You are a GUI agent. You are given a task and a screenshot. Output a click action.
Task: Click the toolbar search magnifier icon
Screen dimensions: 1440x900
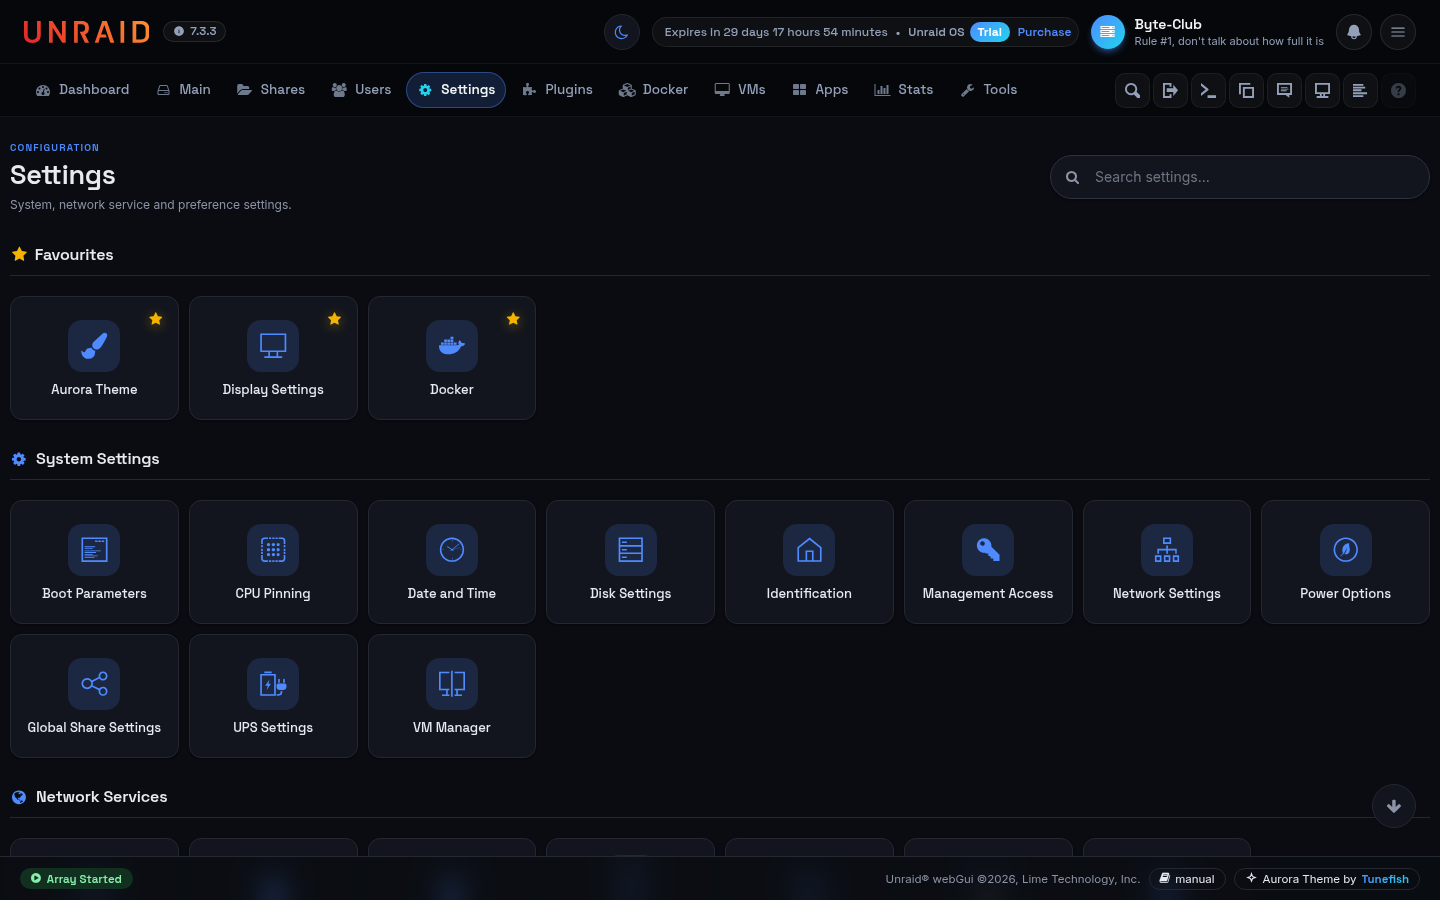tap(1132, 90)
